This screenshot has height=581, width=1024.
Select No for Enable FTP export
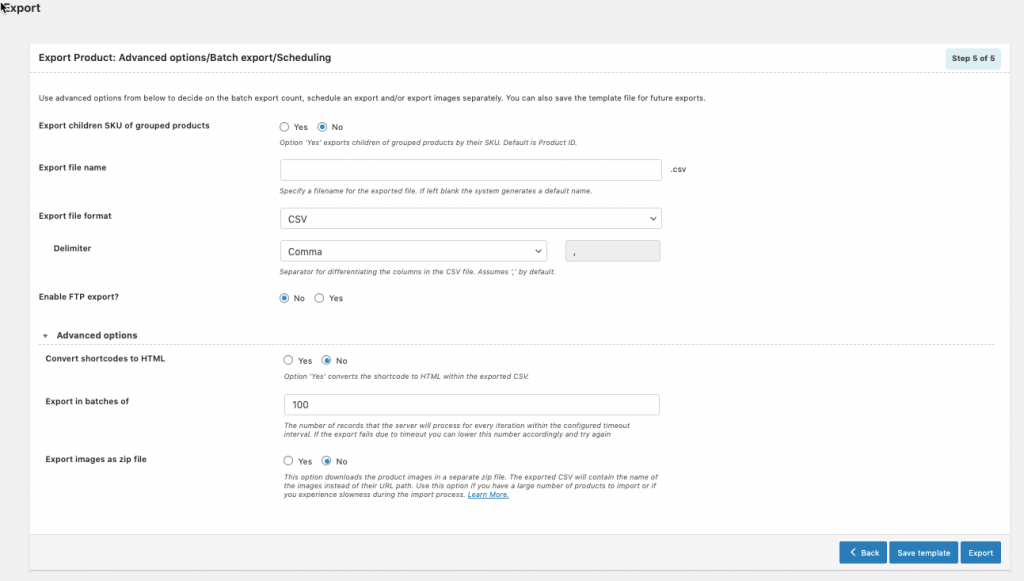(284, 297)
